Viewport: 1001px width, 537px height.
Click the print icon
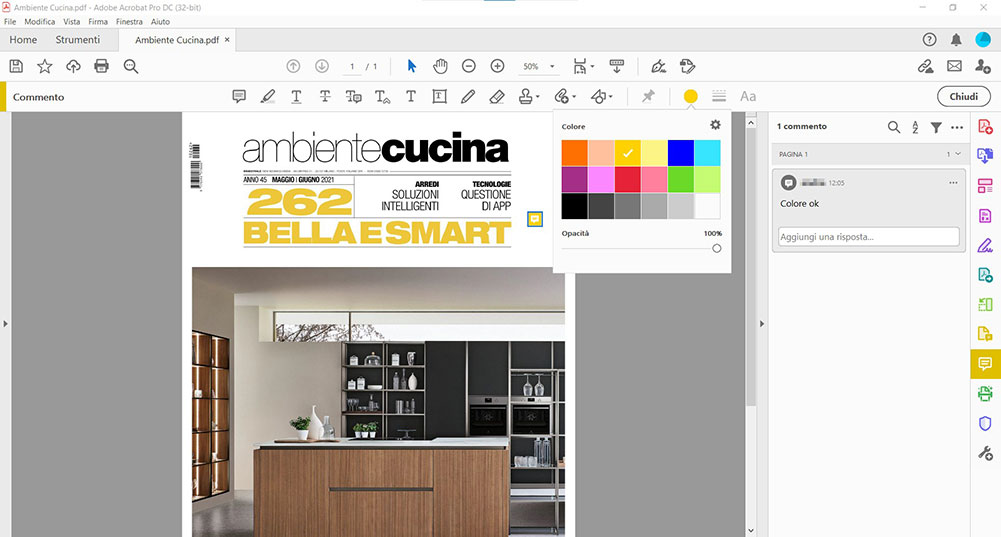[101, 66]
